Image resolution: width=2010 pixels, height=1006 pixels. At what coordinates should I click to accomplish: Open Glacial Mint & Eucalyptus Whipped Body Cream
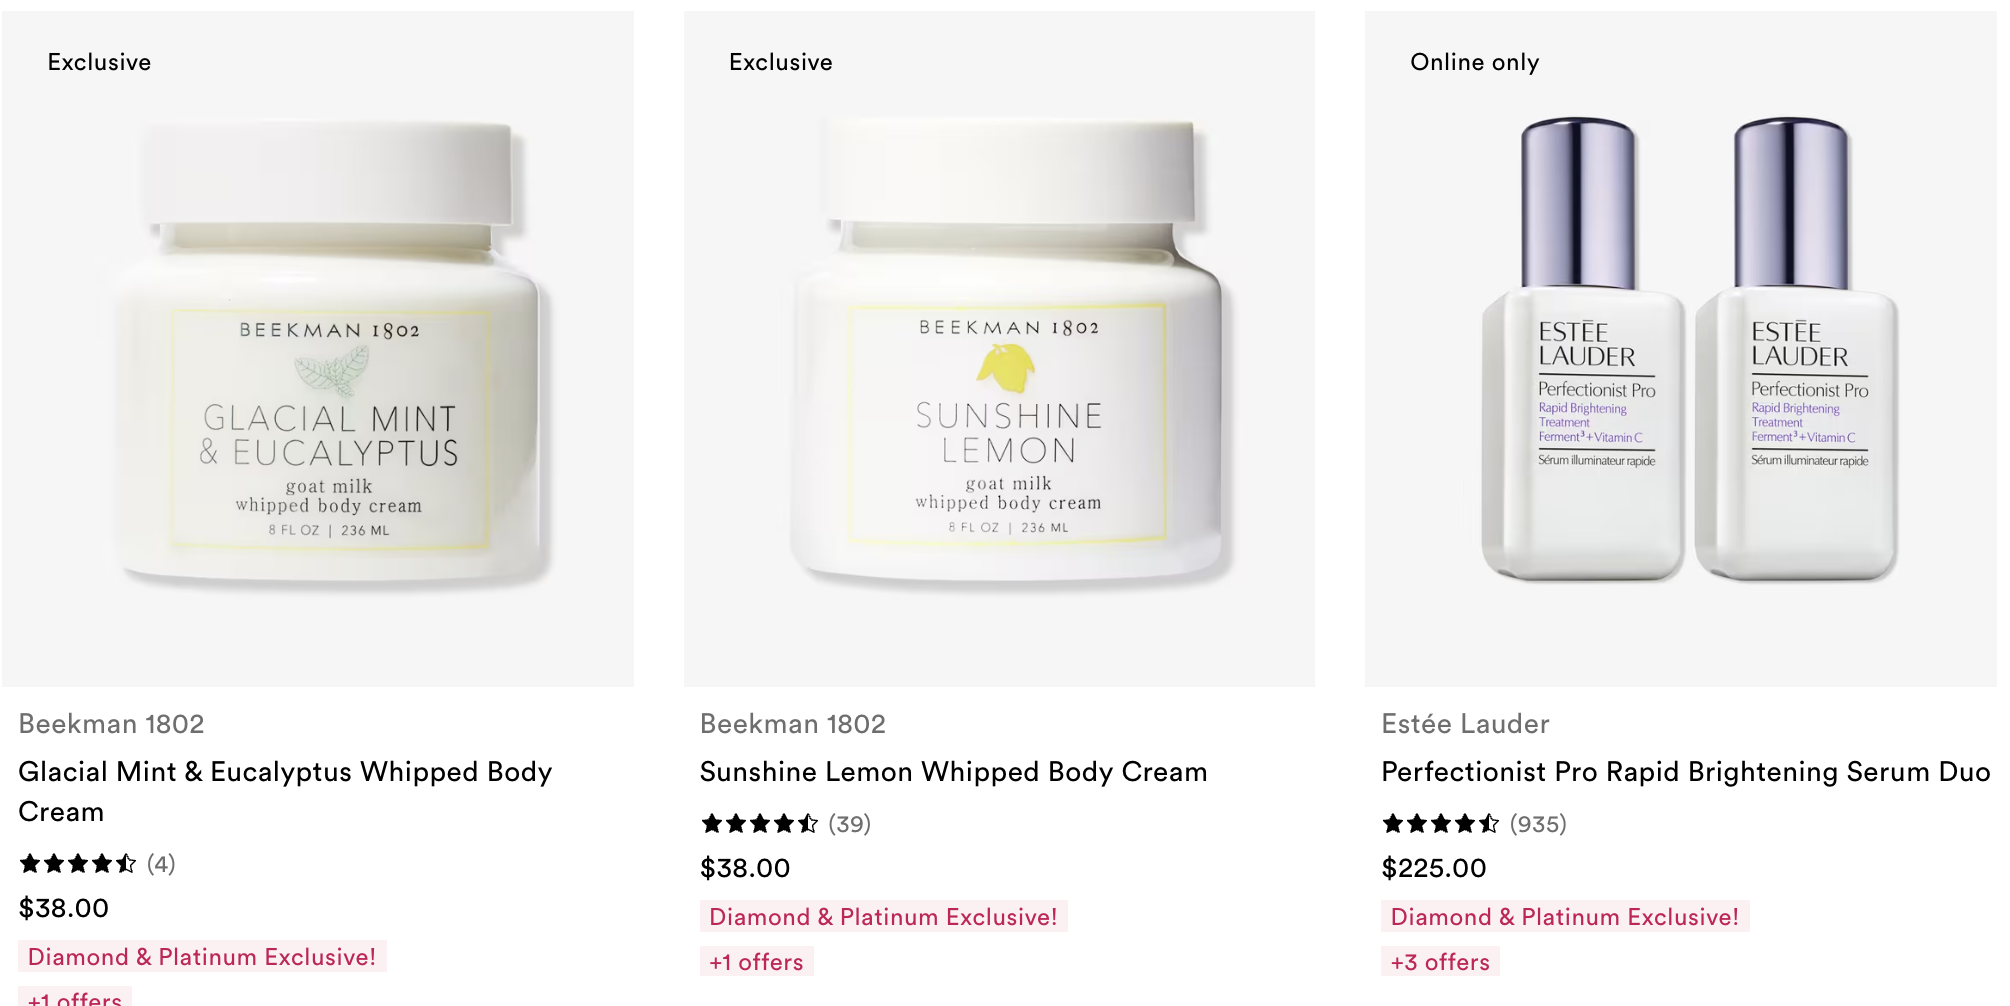[285, 792]
